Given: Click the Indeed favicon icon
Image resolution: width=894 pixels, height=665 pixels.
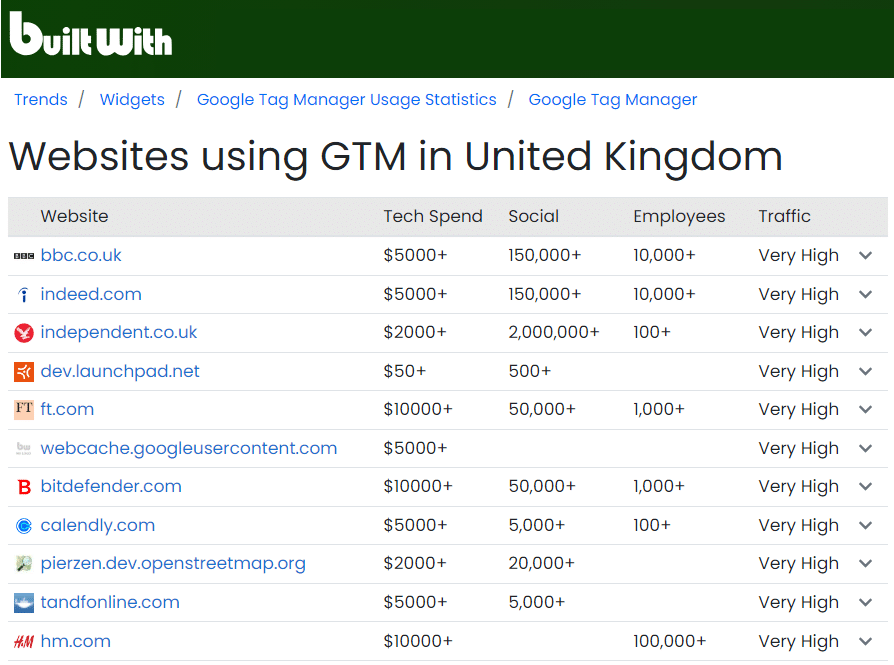Looking at the screenshot, I should [24, 294].
